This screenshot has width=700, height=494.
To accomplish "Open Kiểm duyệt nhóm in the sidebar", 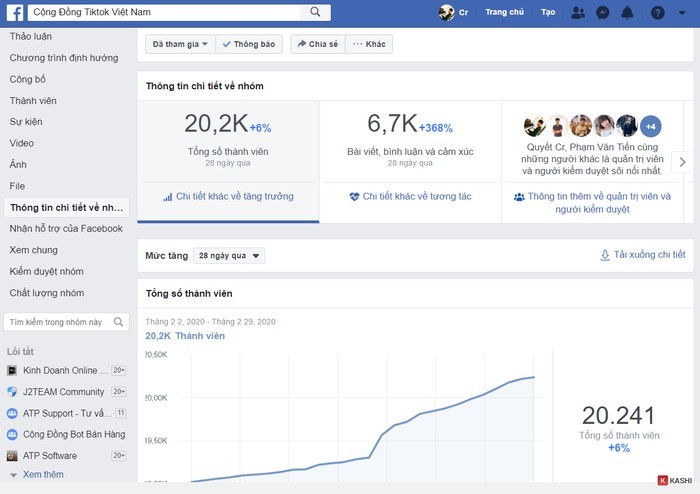I will point(46,272).
